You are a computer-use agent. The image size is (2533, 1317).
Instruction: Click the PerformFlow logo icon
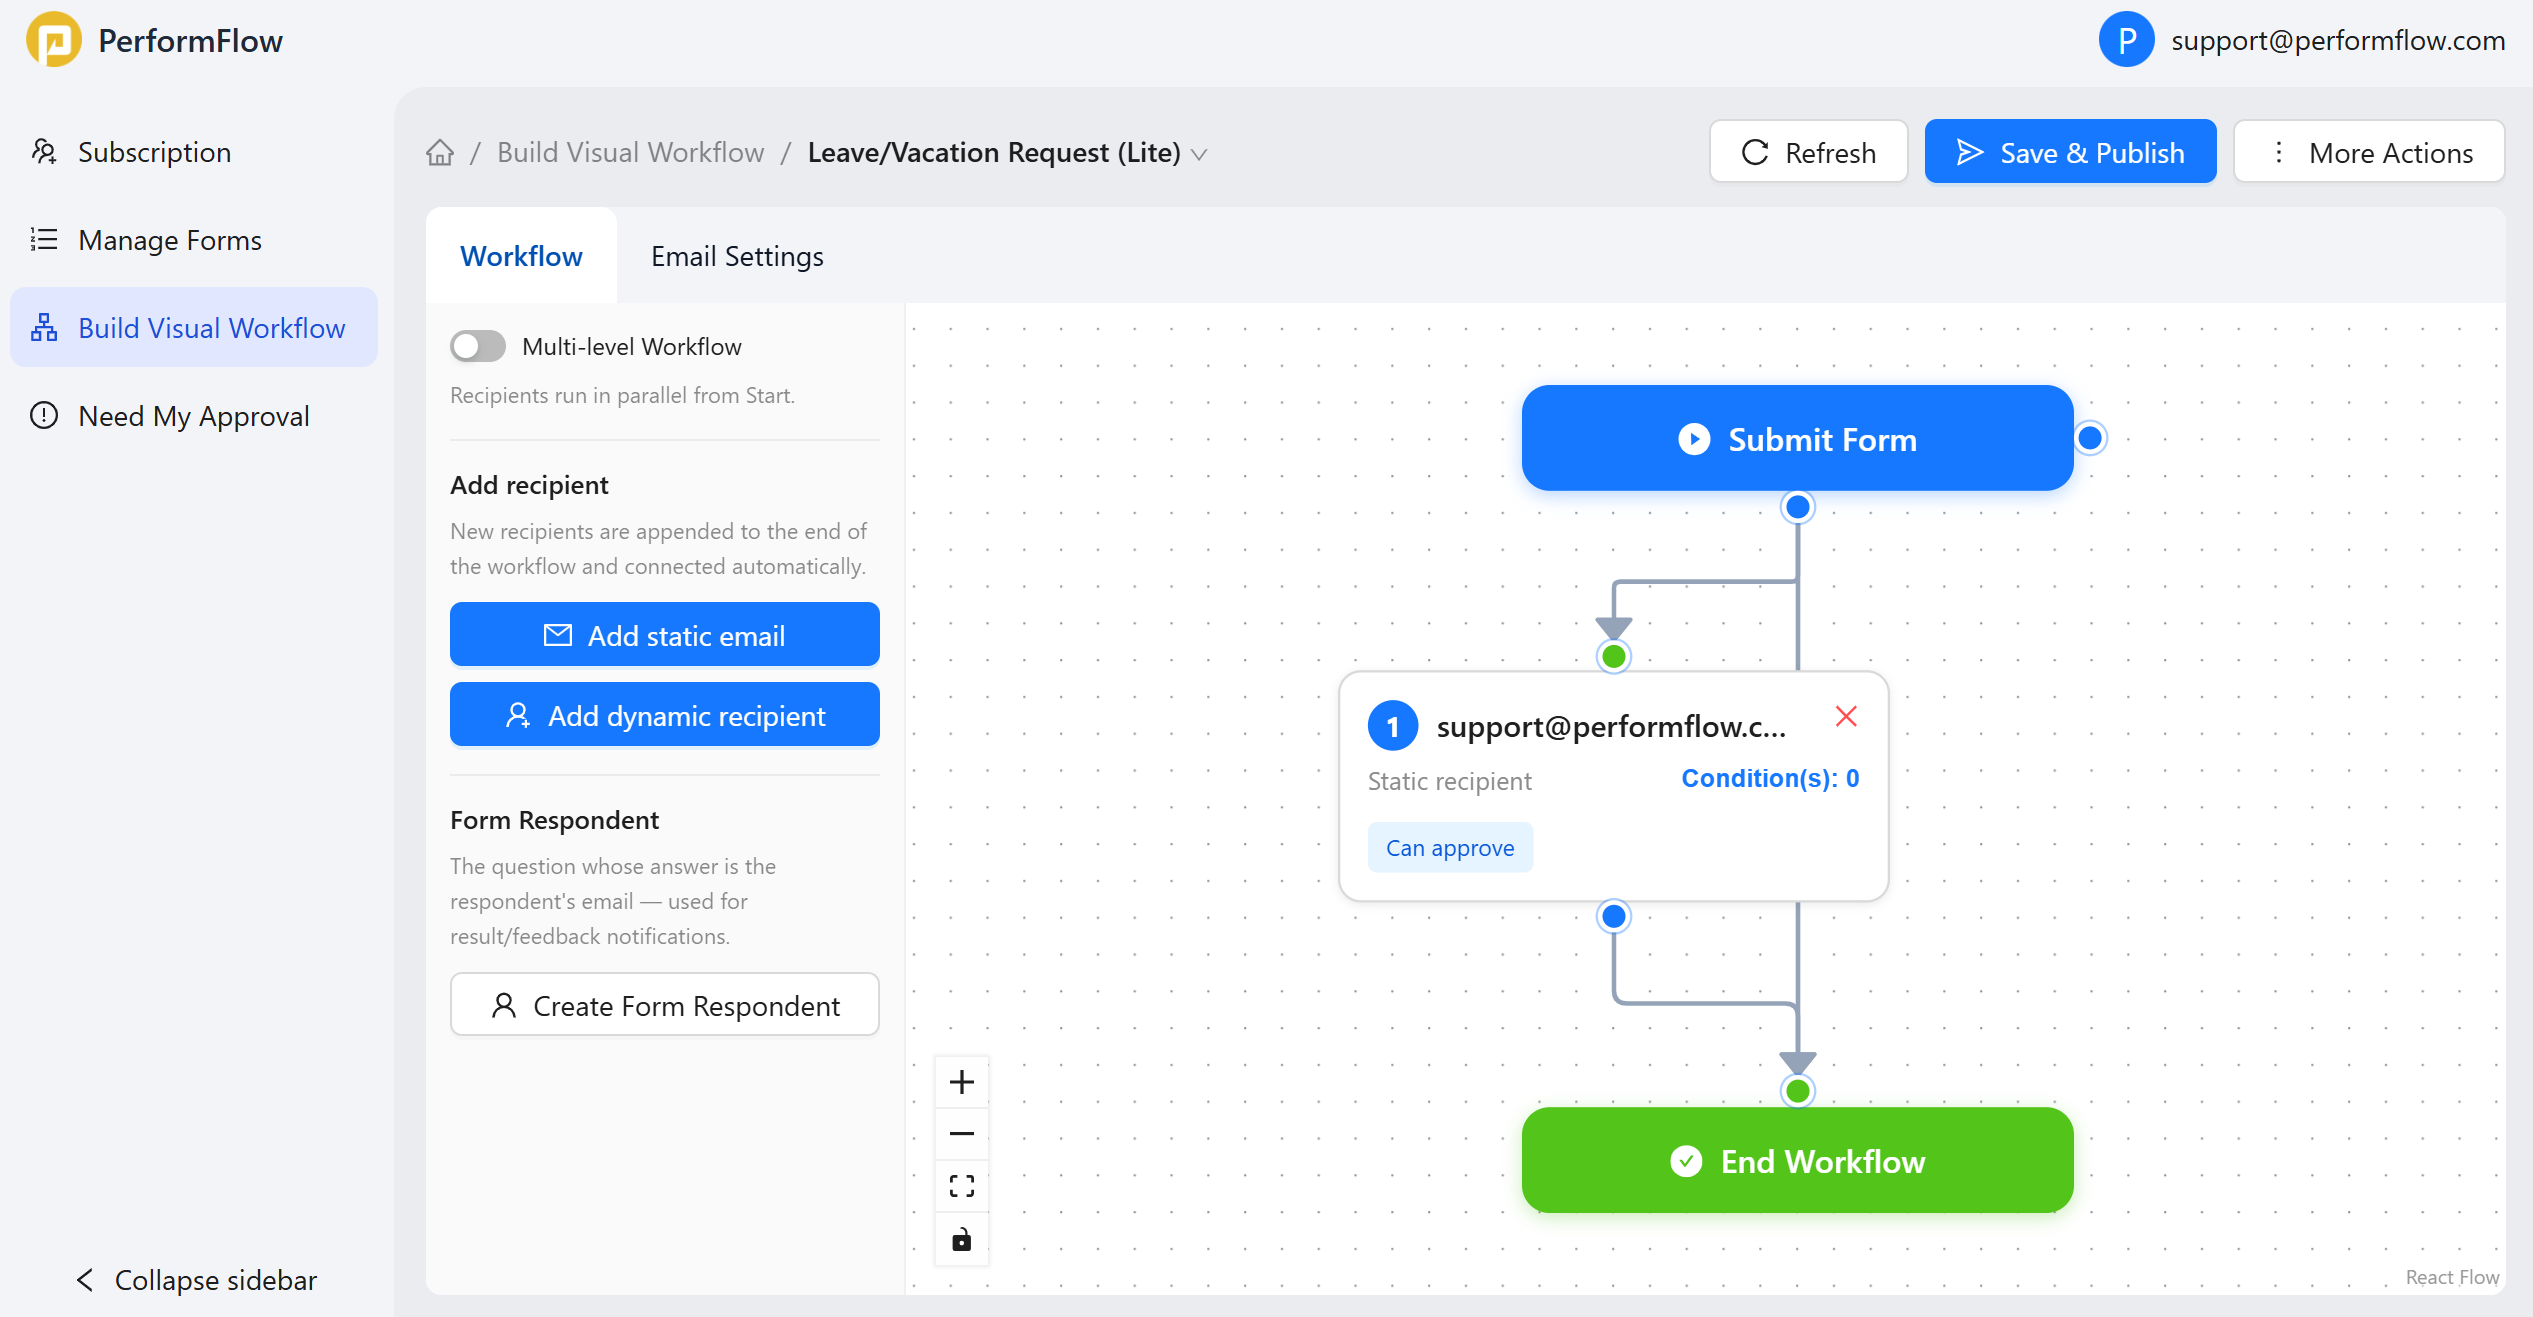tap(54, 40)
